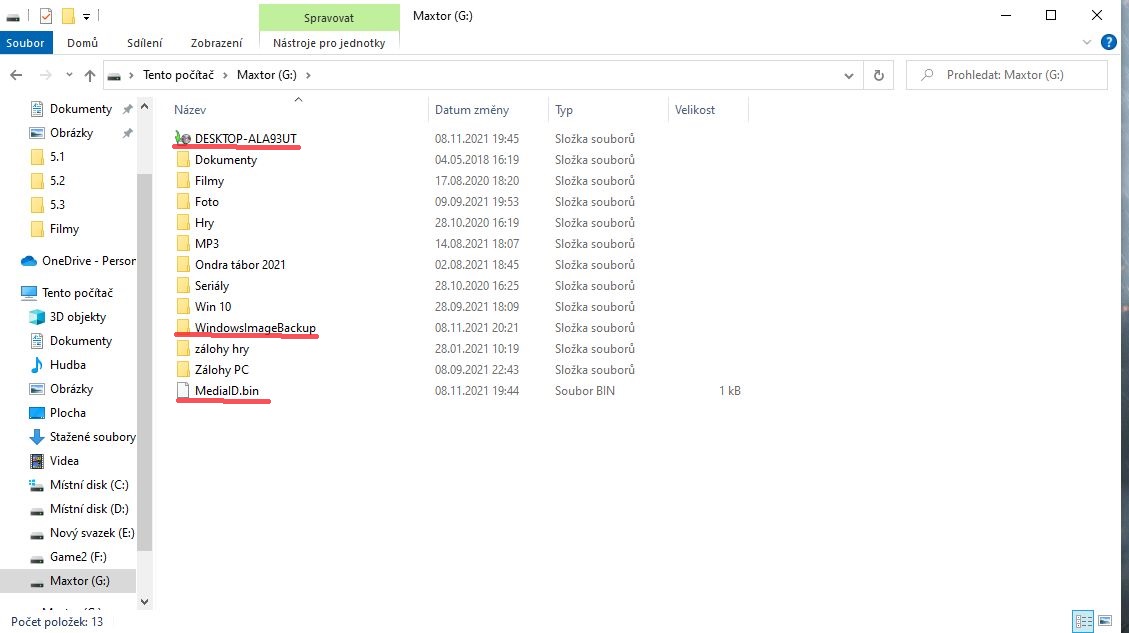Open OneDrive - Personal in sidebar
Screen dimensions: 1129x633
tap(89, 261)
